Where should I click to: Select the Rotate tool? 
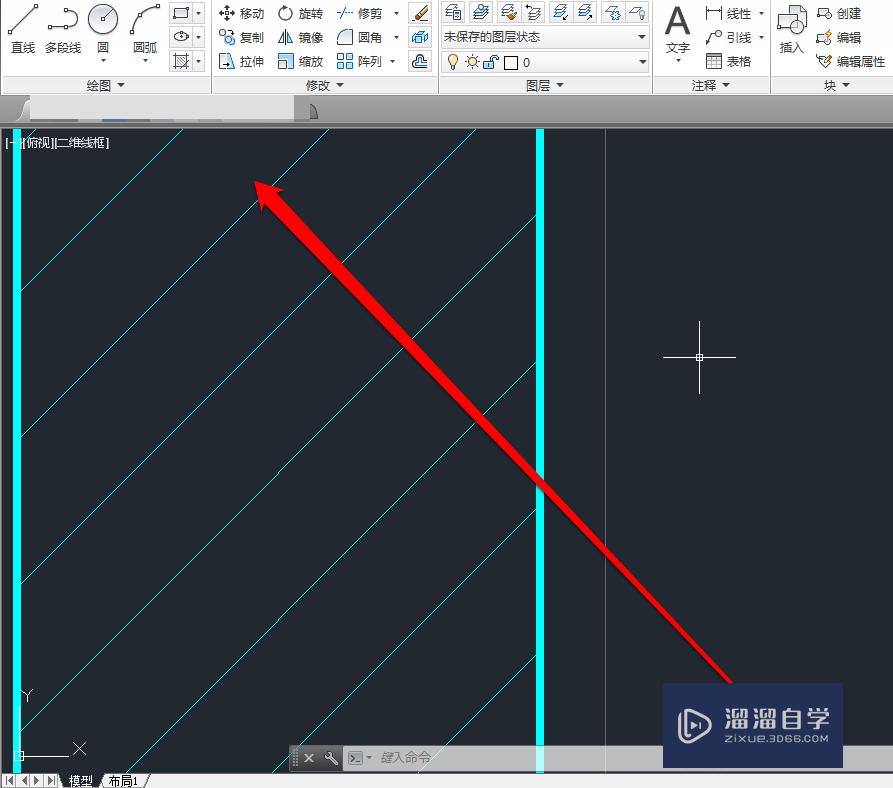[302, 13]
